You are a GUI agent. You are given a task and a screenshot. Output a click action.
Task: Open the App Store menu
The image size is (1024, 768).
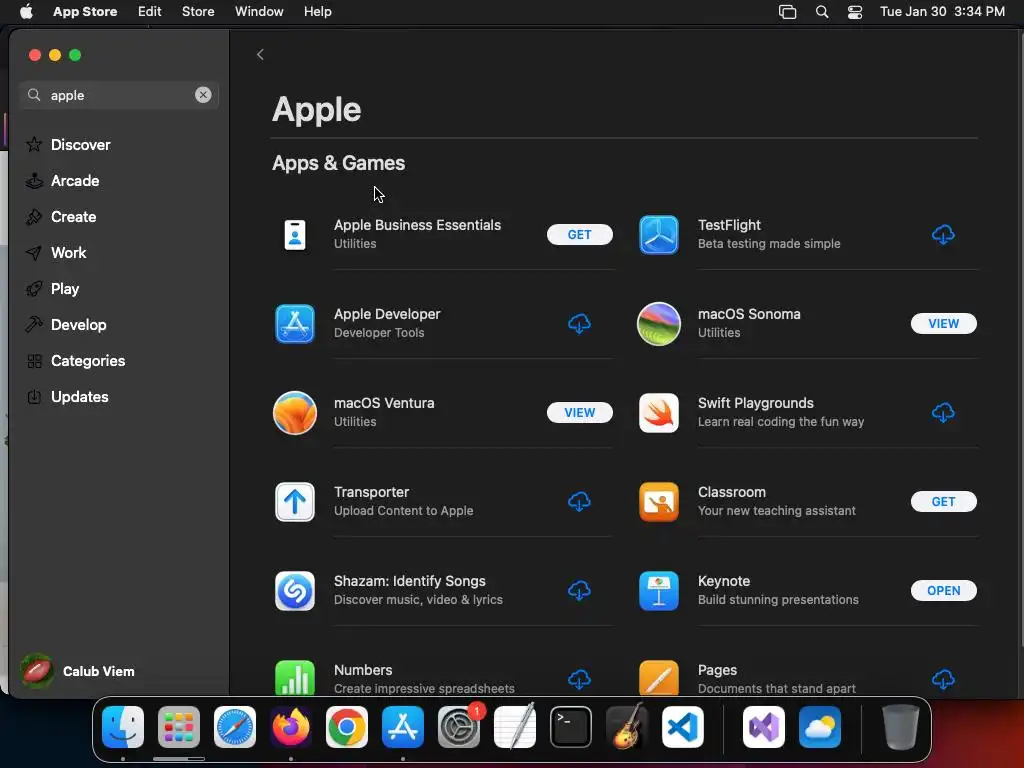85,12
